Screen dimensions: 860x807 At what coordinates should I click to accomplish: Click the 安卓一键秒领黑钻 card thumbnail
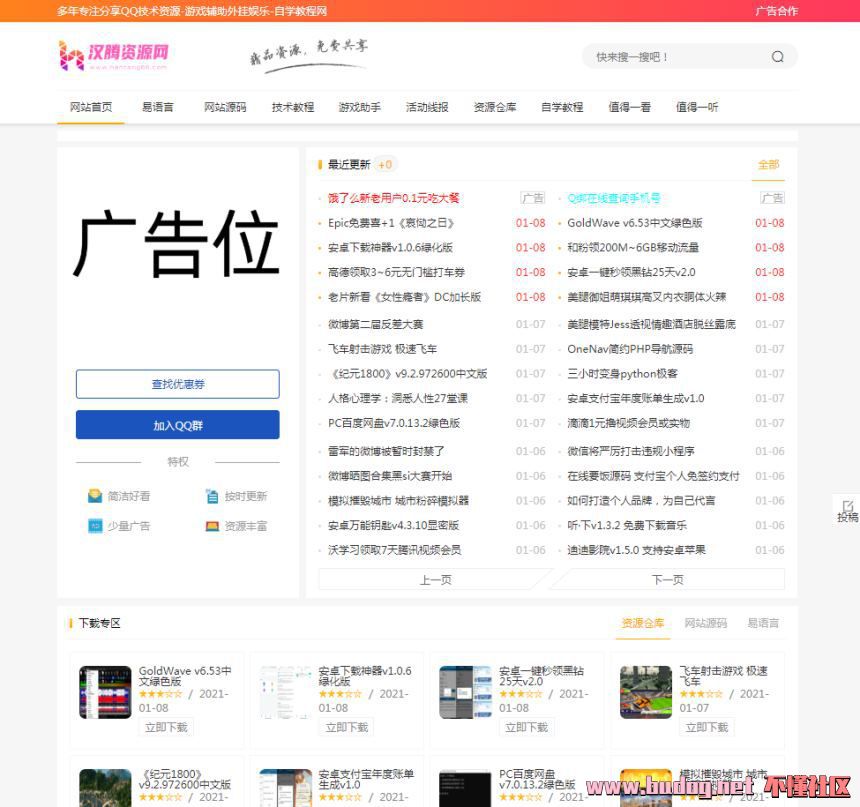click(465, 692)
